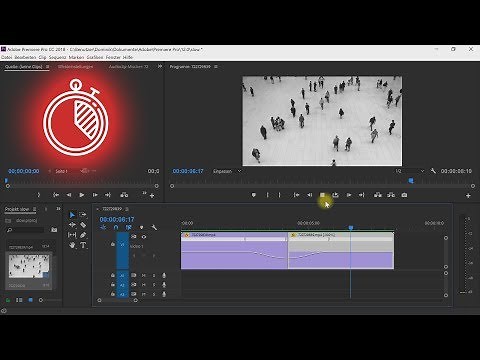This screenshot has height=360, width=480.
Task: Select the Type tool
Action: pos(83,245)
